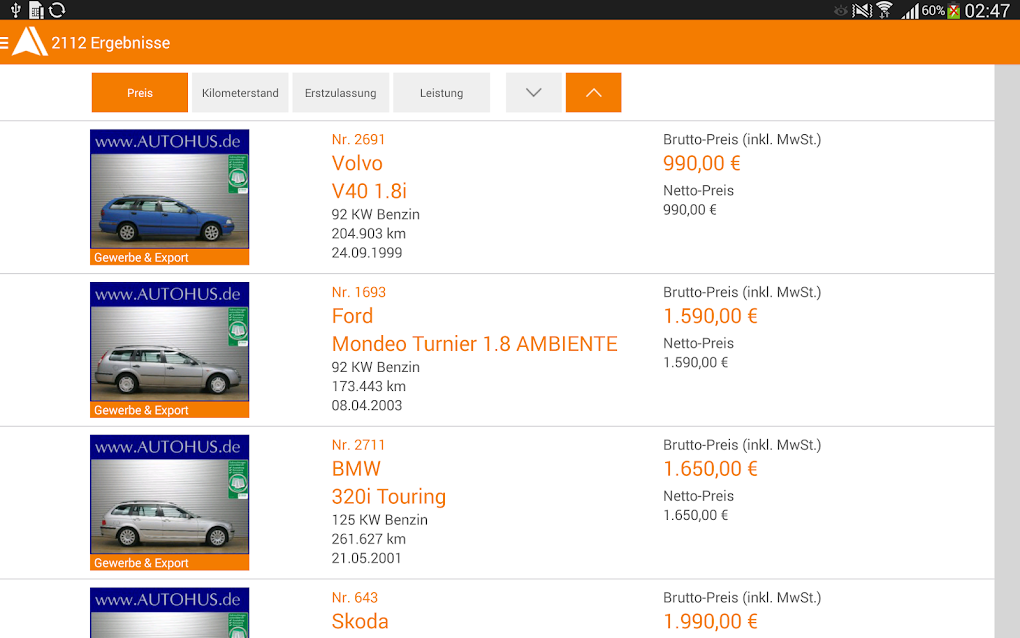The width and height of the screenshot is (1020, 638).
Task: Tap the Wi-Fi icon in the status bar
Action: (x=885, y=10)
